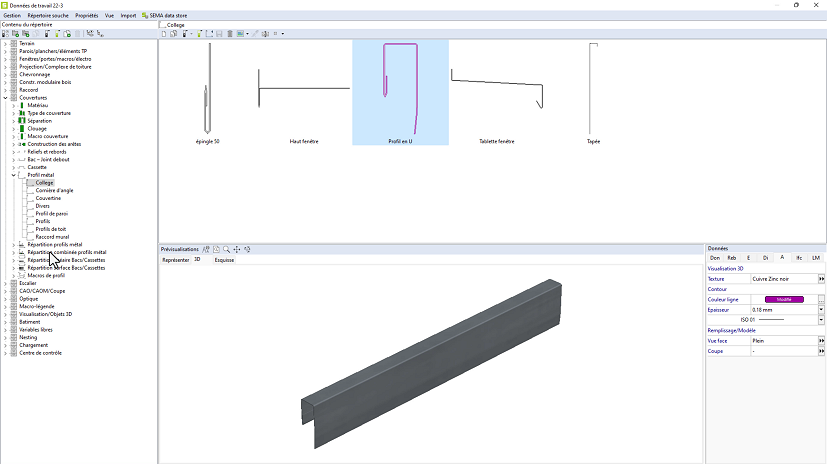Viewport: 827px width, 464px height.
Task: Expand the Terrain tree node
Action: (x=5, y=44)
